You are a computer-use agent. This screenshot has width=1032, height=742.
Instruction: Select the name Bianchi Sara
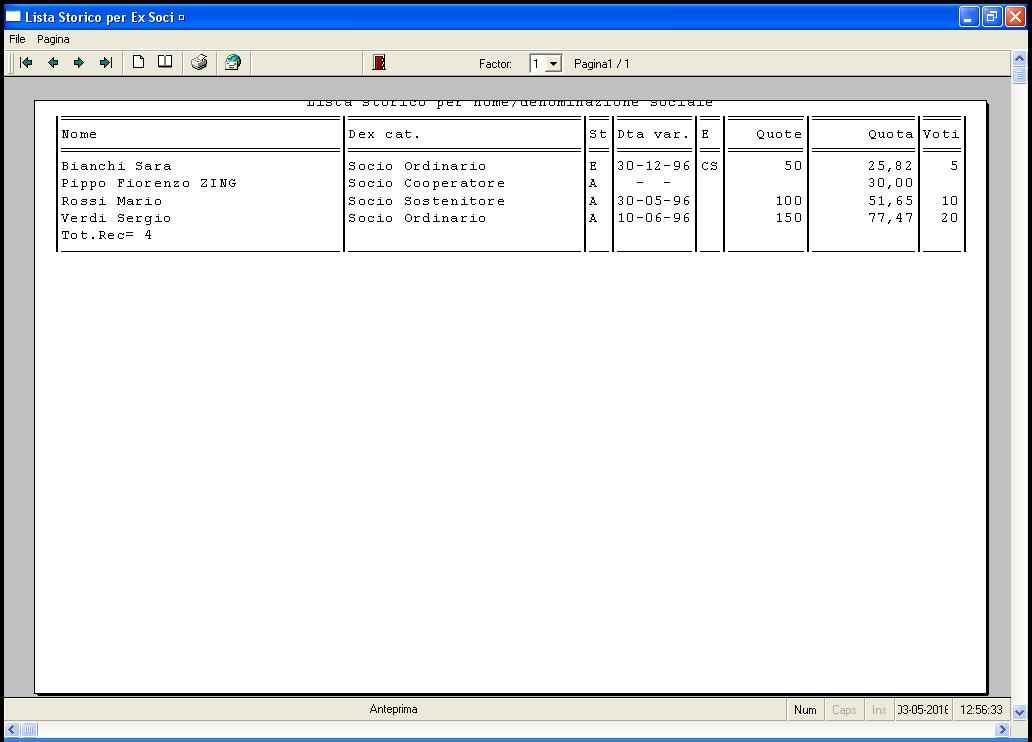[116, 166]
